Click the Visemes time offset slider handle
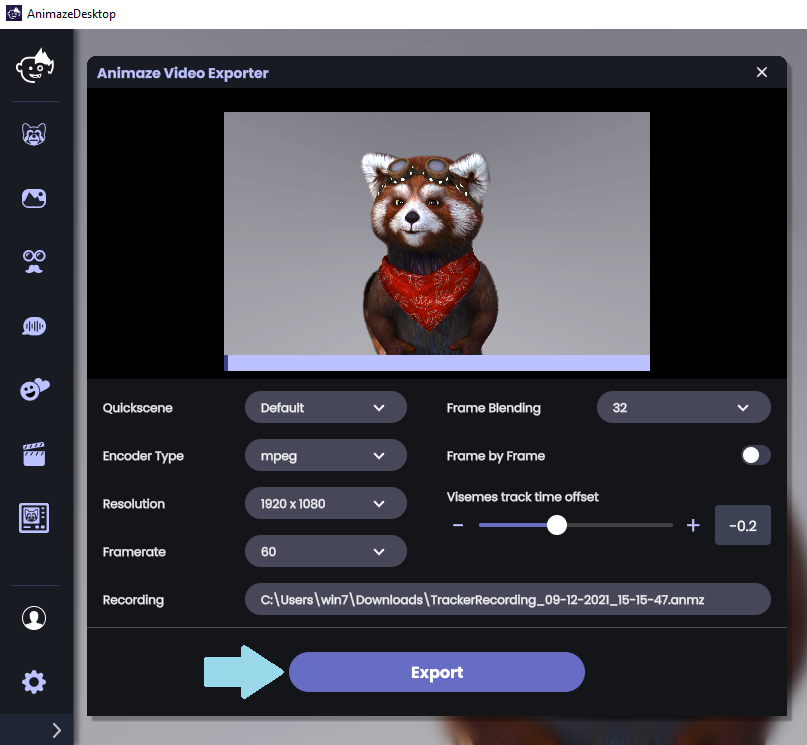 coord(557,525)
